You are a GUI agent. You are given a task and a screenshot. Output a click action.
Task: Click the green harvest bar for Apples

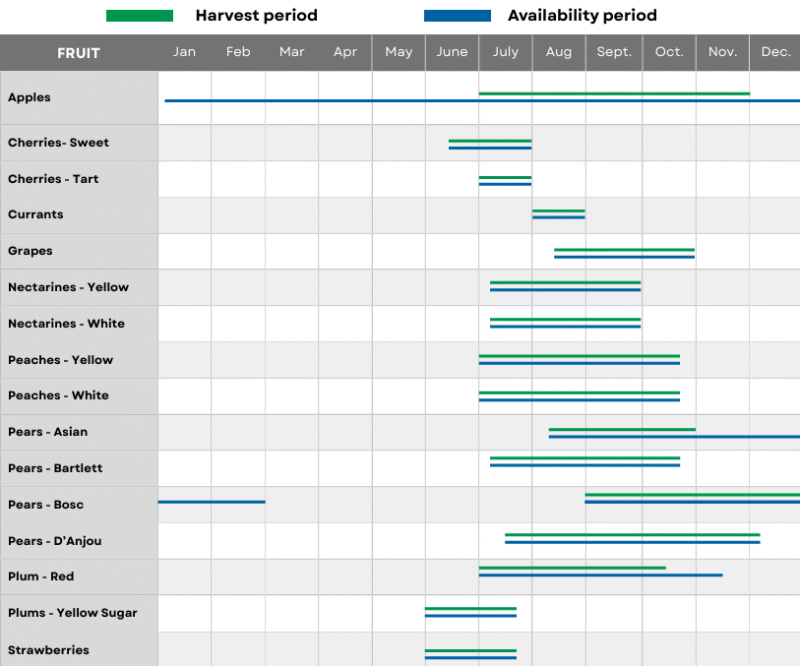[x=614, y=91]
